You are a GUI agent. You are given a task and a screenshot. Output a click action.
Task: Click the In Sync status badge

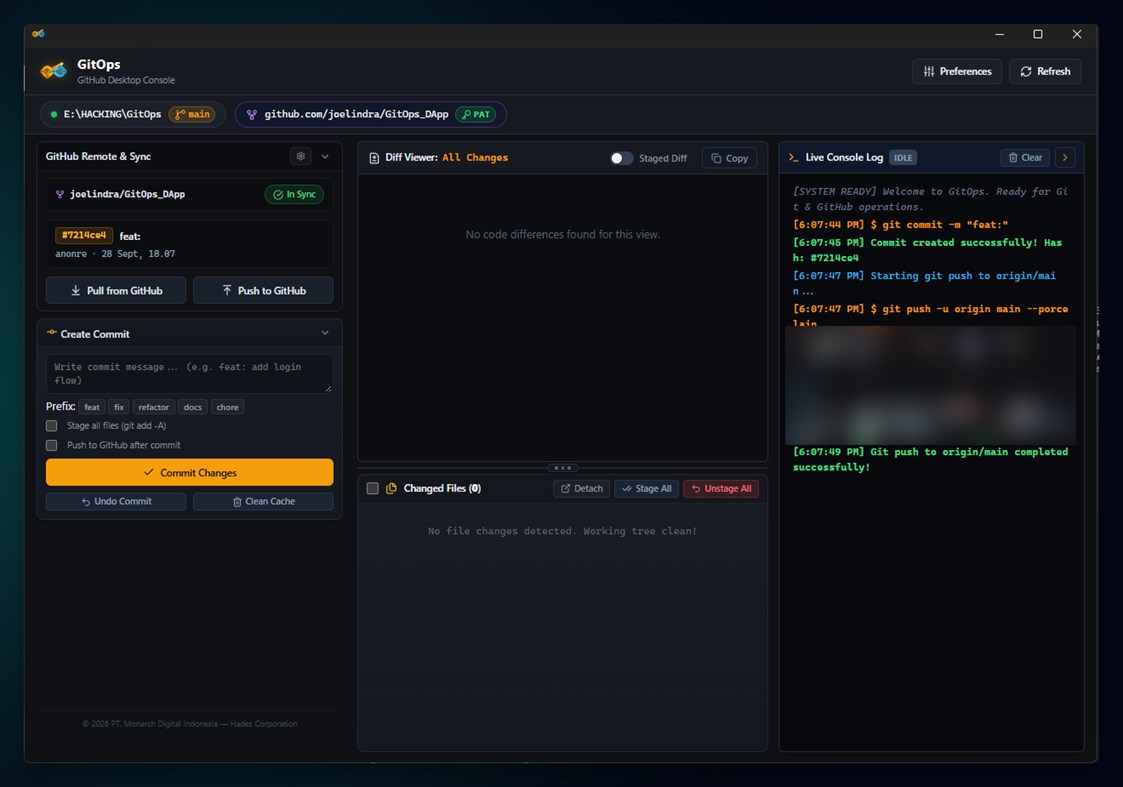pos(294,194)
